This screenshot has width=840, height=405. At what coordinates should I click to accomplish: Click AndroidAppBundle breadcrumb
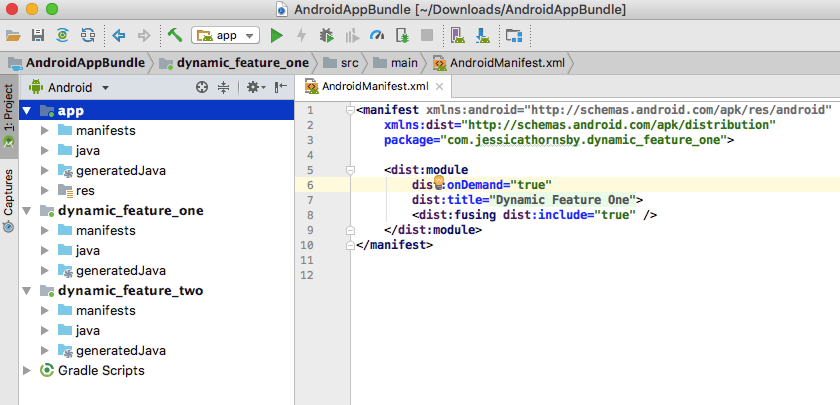coord(78,63)
